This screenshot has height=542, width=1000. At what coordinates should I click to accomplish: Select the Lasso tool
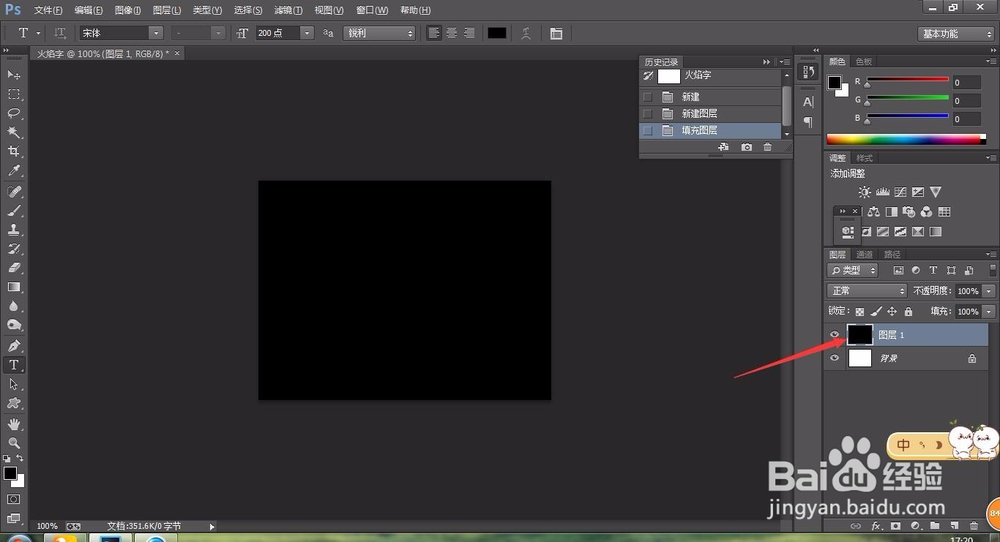13,114
